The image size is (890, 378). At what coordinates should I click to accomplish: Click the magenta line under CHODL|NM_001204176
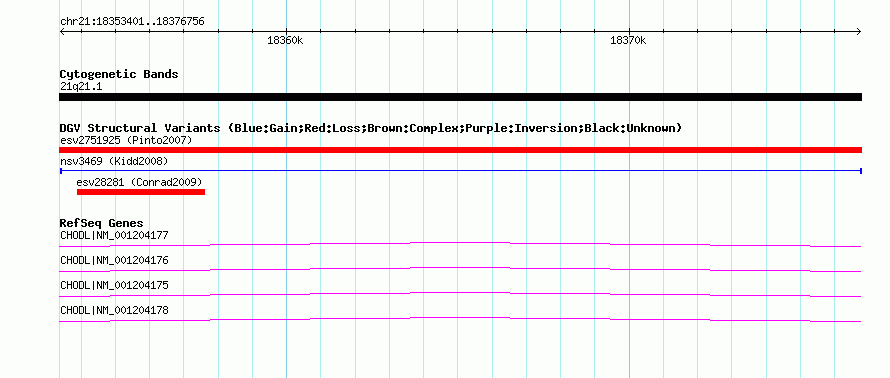[x=460, y=269]
